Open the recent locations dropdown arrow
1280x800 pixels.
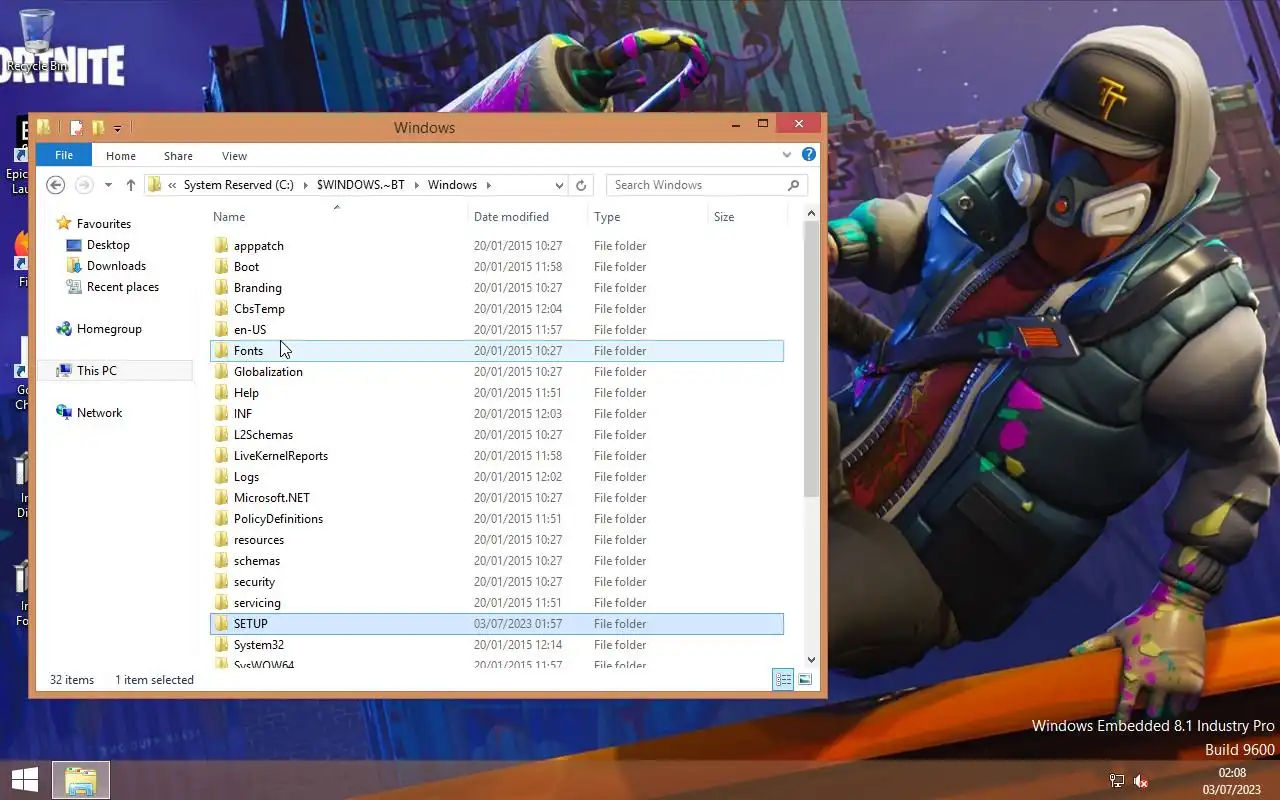click(x=107, y=185)
